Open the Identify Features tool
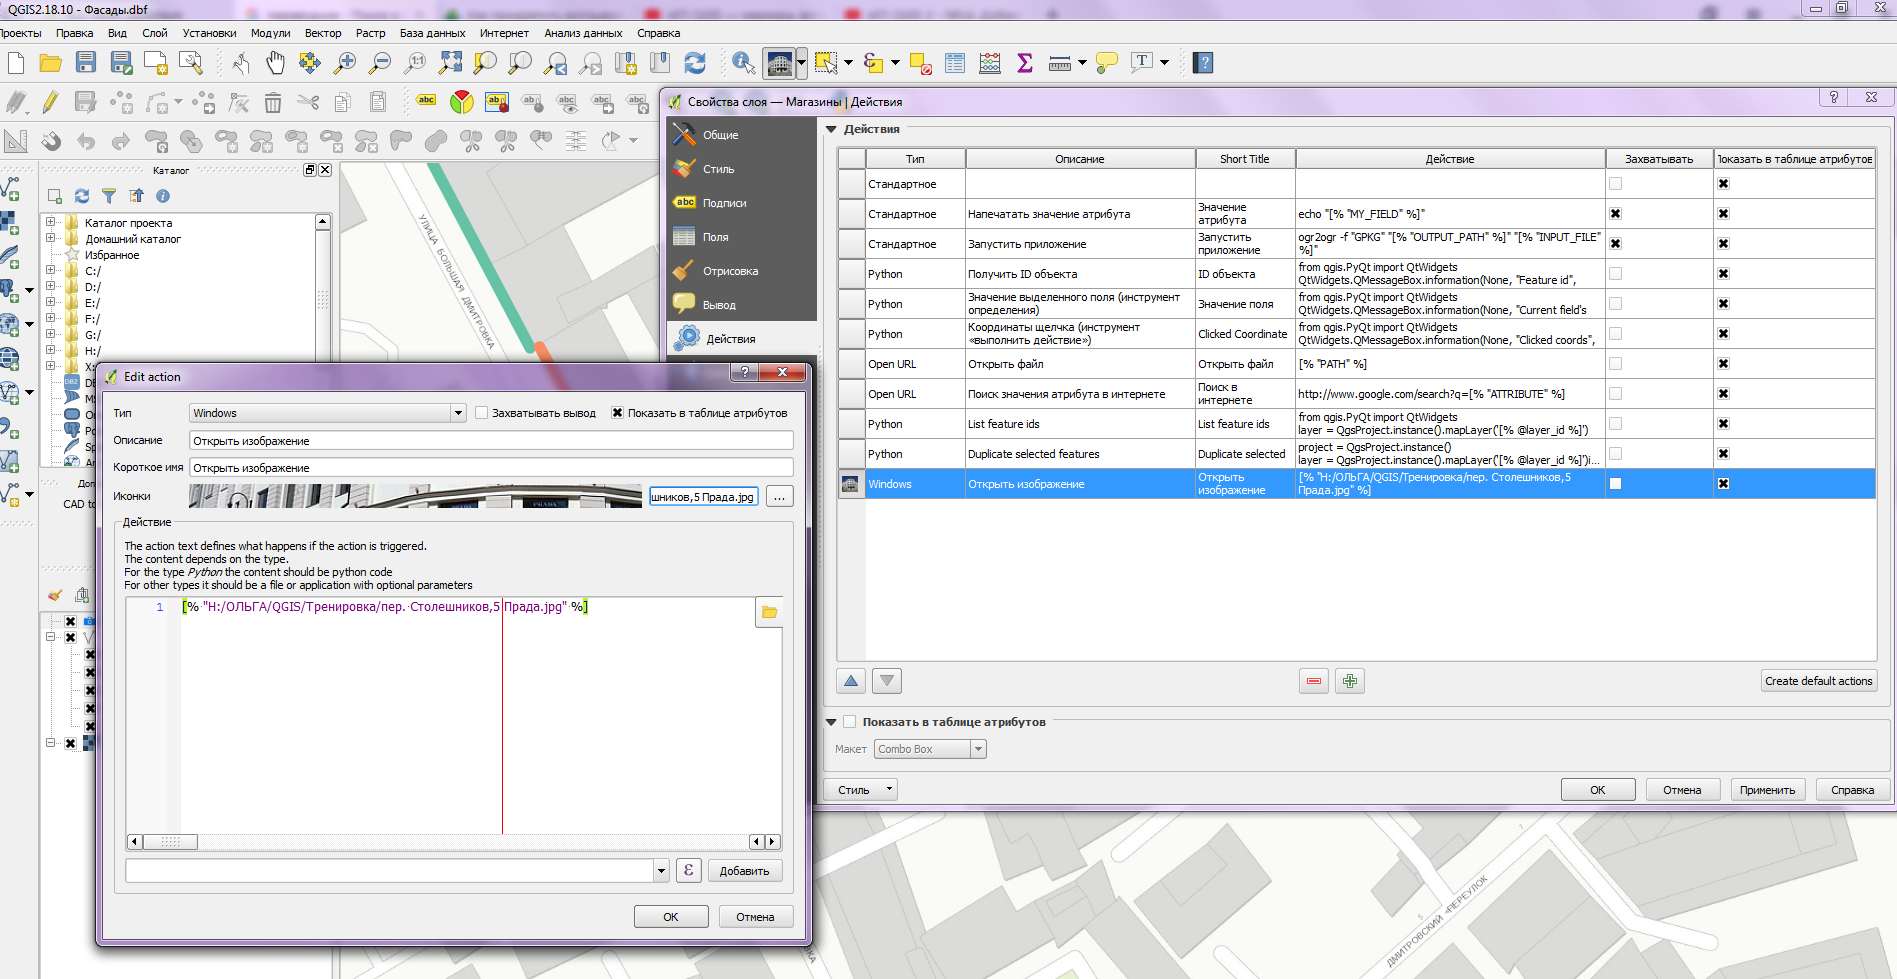Screen dimensions: 1897x979 point(743,63)
